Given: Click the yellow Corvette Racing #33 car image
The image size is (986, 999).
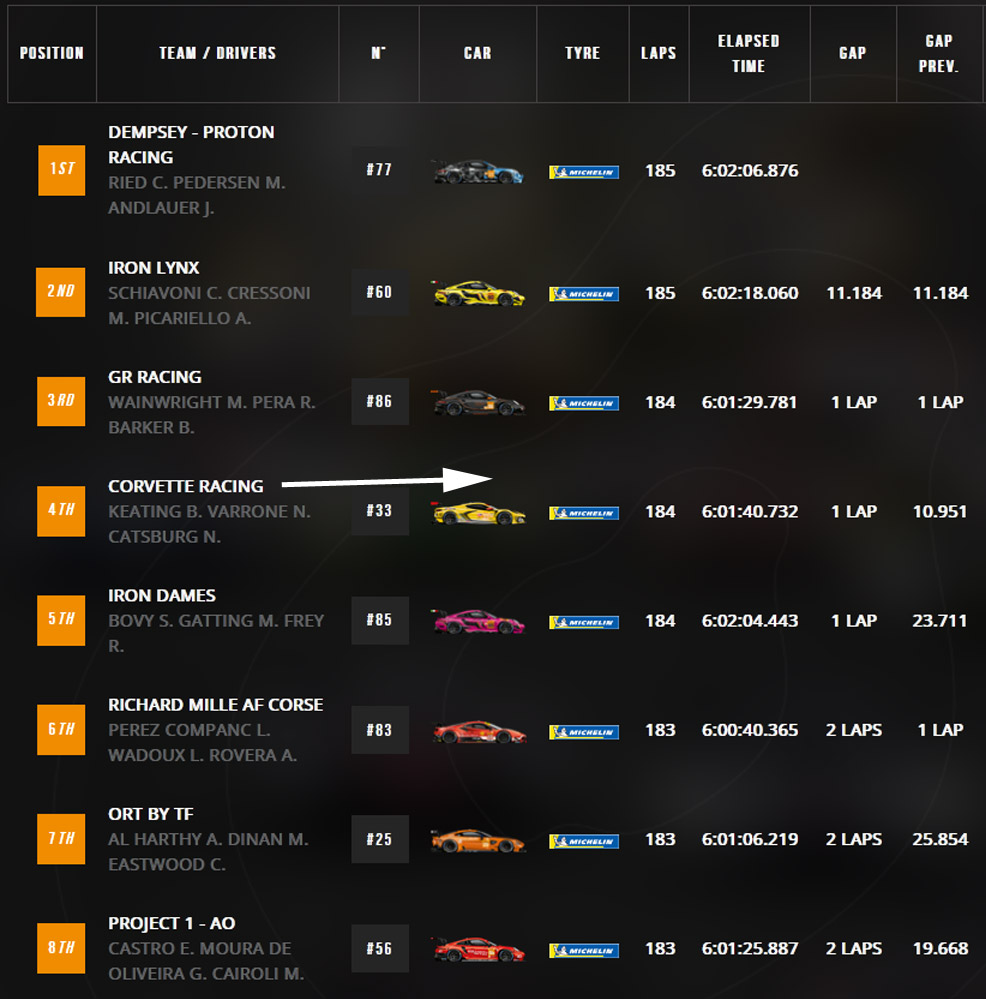Looking at the screenshot, I should (477, 512).
